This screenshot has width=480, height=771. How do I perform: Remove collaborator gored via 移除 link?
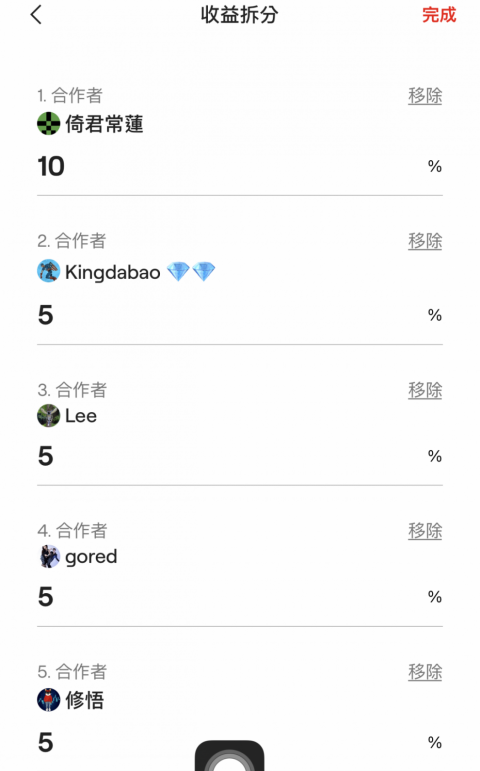pyautogui.click(x=425, y=531)
